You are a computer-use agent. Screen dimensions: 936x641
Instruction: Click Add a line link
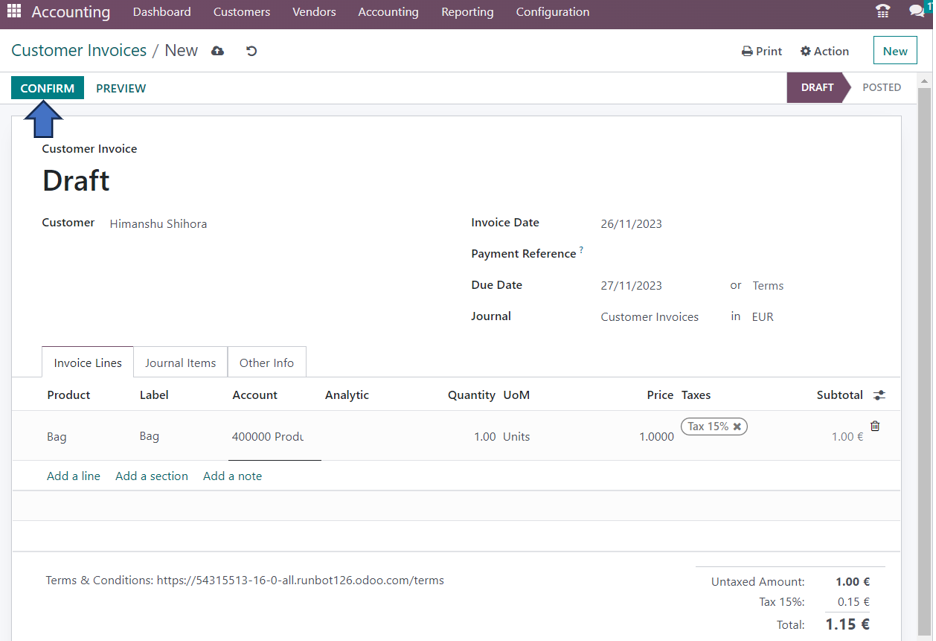73,476
